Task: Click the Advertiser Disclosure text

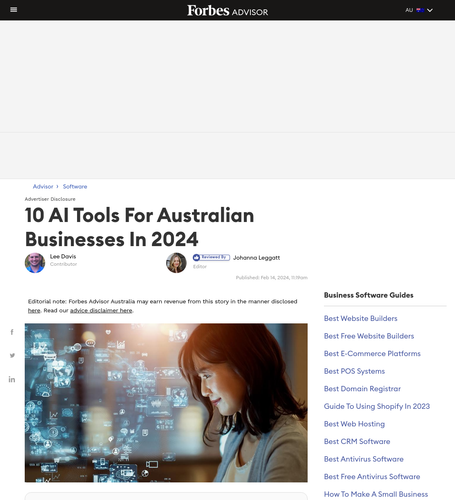Action: [50, 199]
